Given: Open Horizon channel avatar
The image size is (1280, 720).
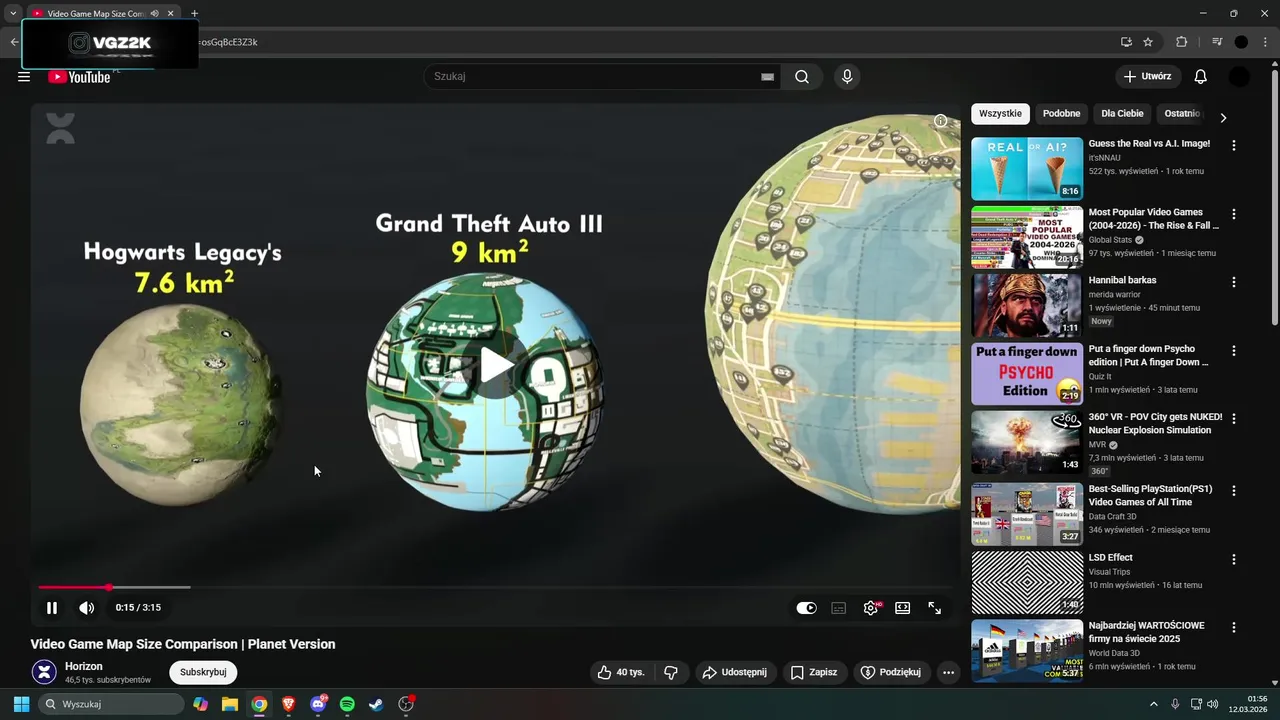Looking at the screenshot, I should click(x=44, y=672).
